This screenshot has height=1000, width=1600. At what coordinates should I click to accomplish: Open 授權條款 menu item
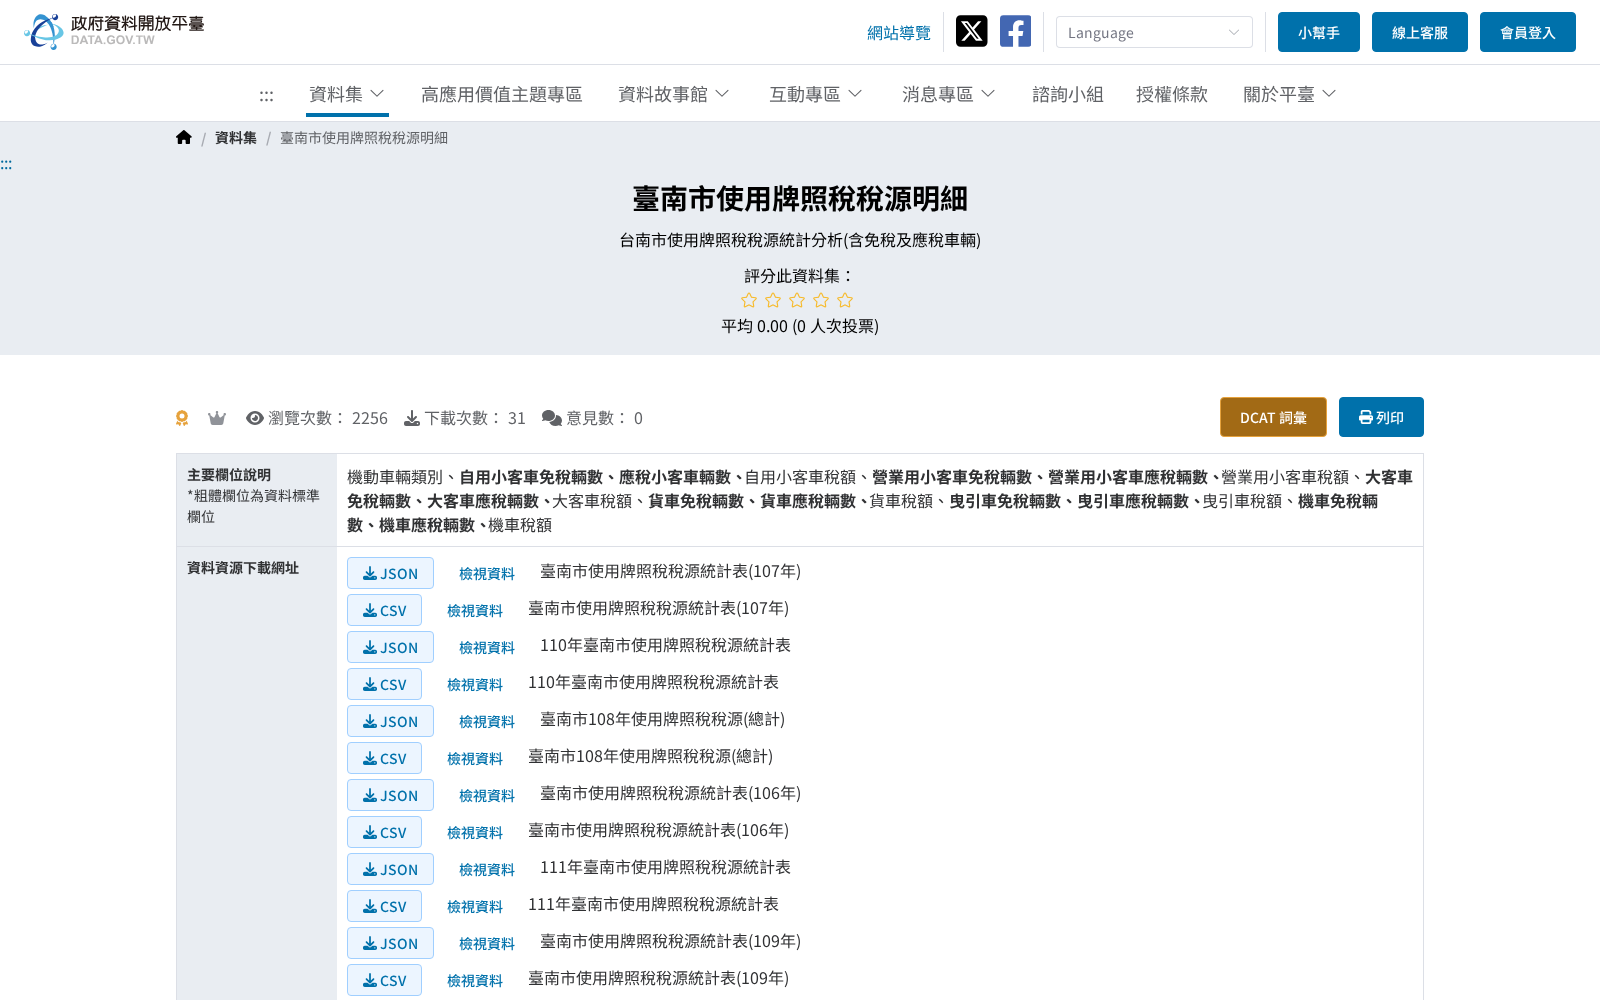pos(1172,94)
